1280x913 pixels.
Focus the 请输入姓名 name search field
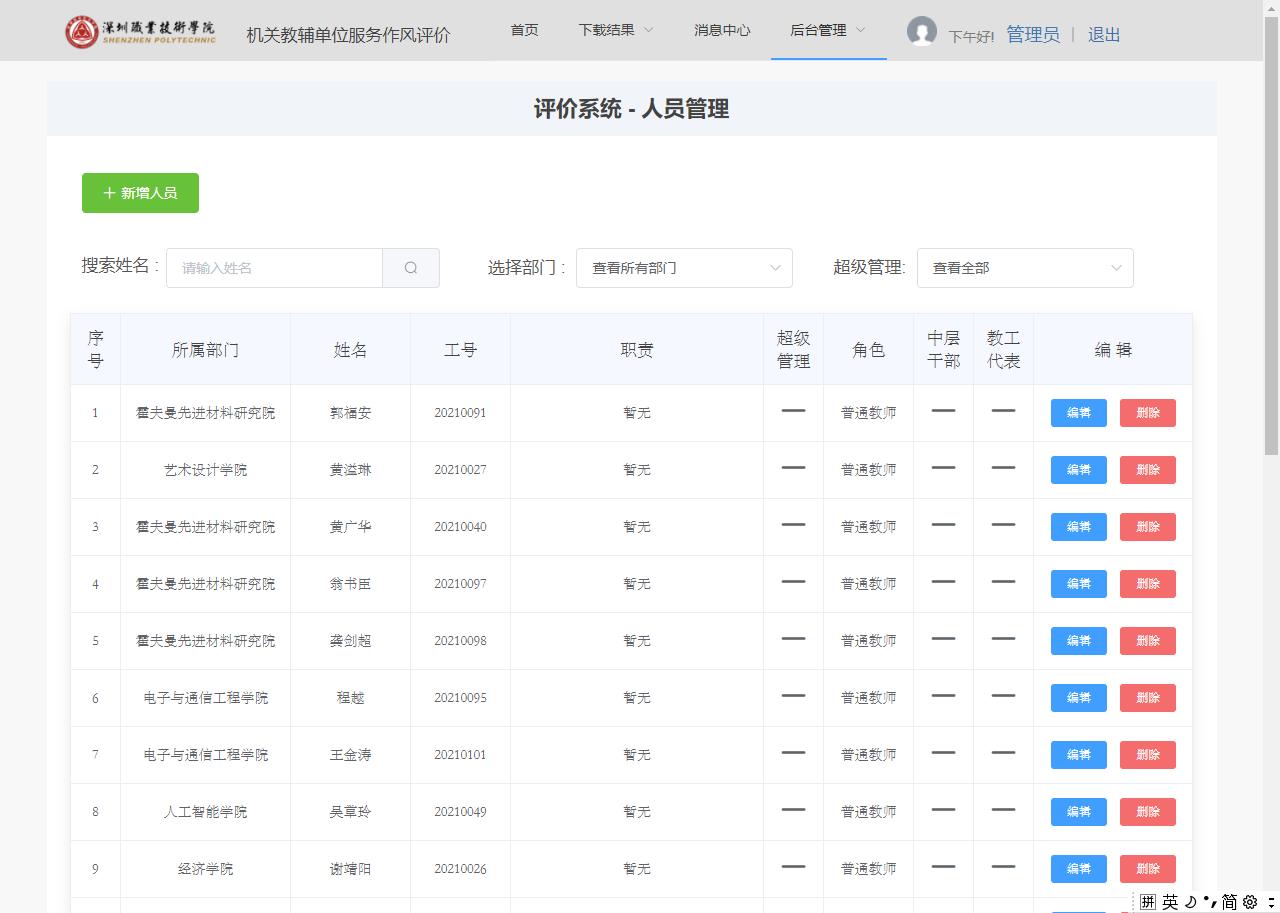coord(274,268)
